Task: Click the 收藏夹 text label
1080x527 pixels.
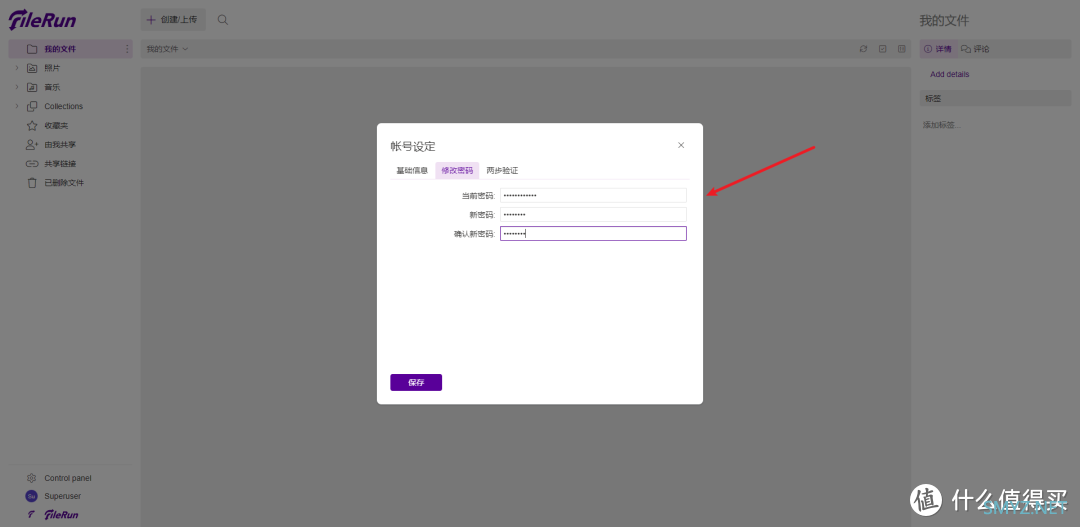Action: (x=56, y=126)
